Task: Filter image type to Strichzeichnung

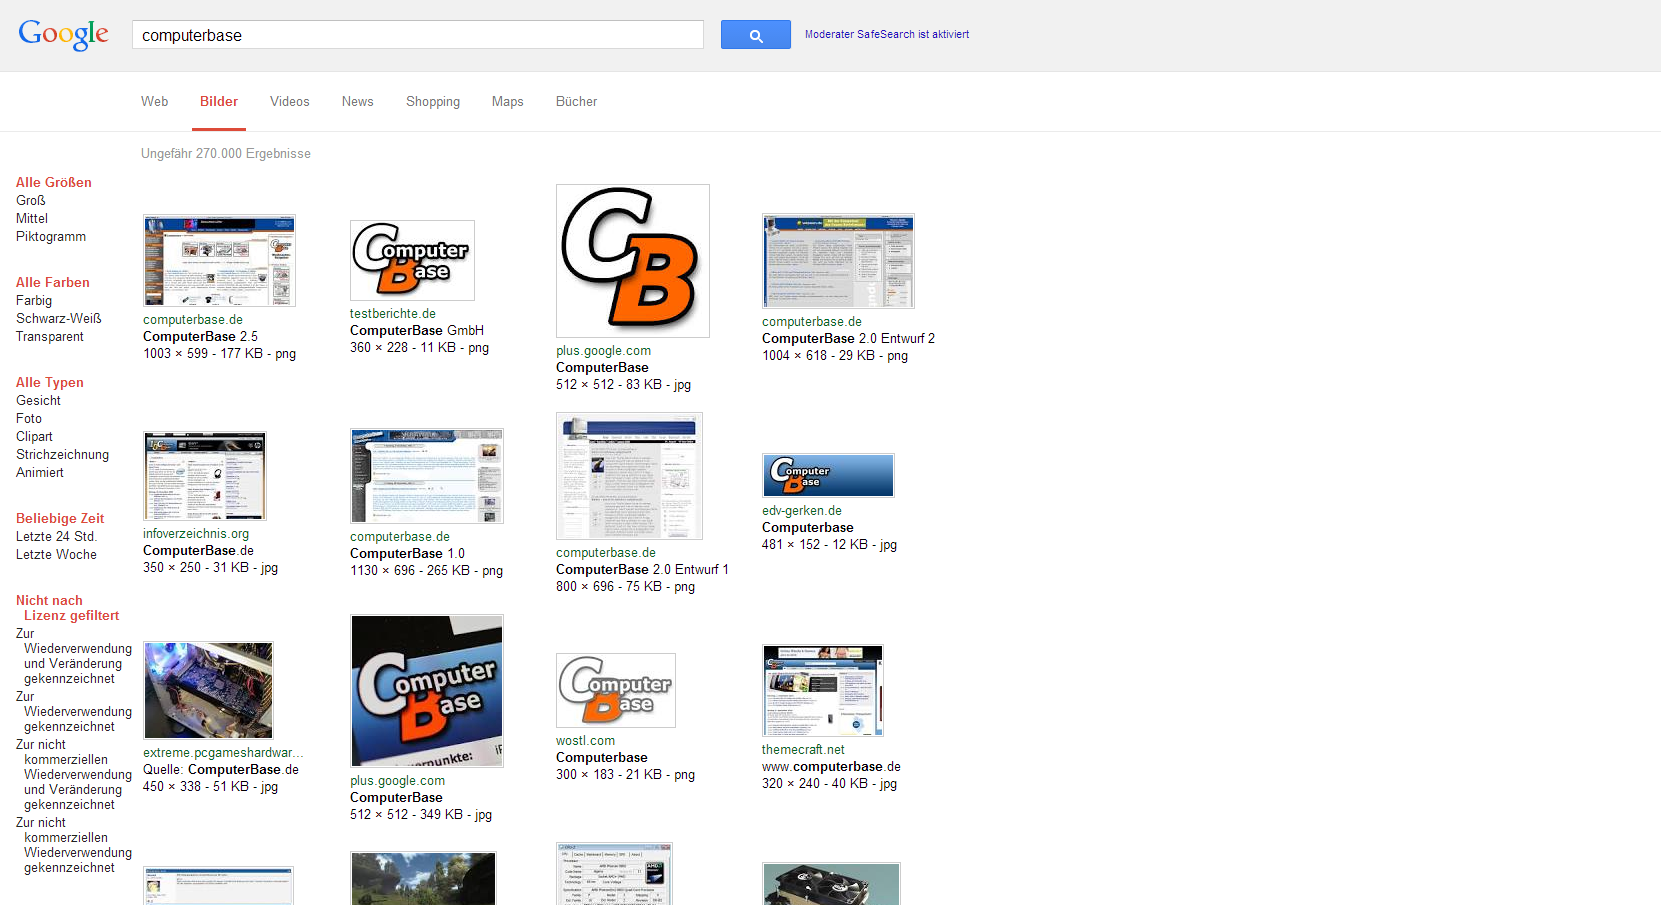Action: (63, 454)
